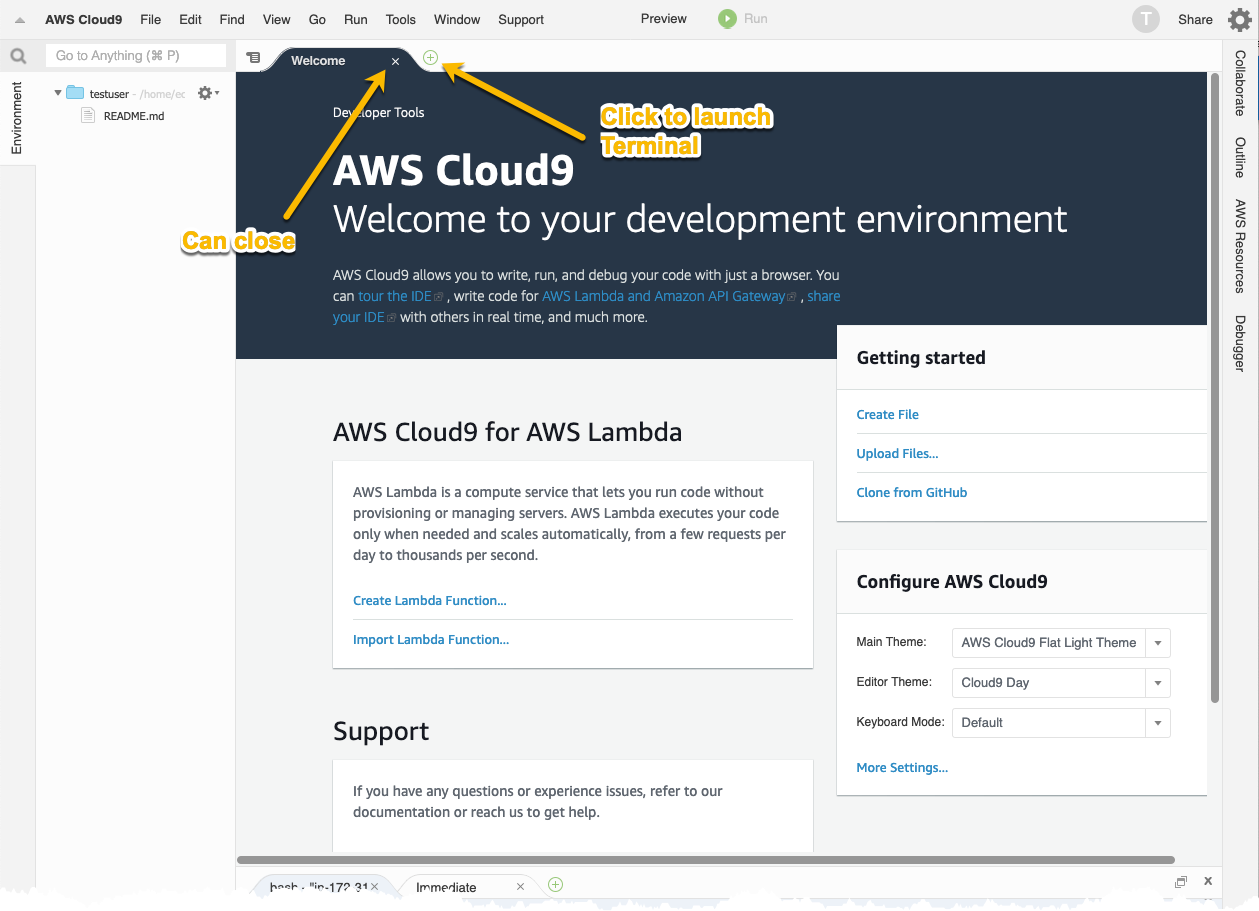Screen dimensions: 1259x911
Task: Collapse the testuser folder tree
Action: (58, 93)
